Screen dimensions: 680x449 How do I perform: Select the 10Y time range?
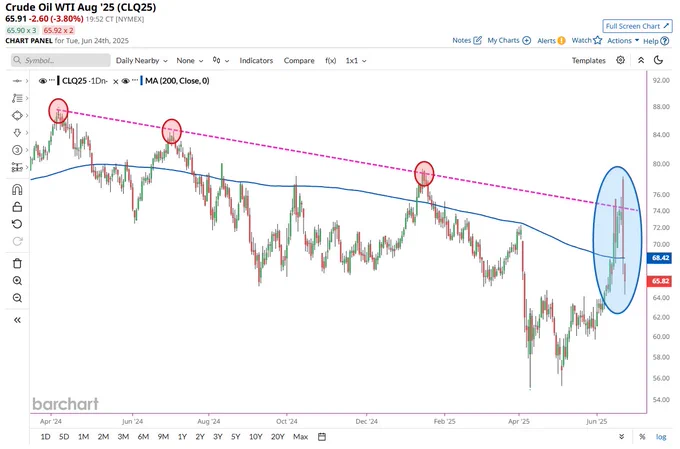click(x=255, y=436)
